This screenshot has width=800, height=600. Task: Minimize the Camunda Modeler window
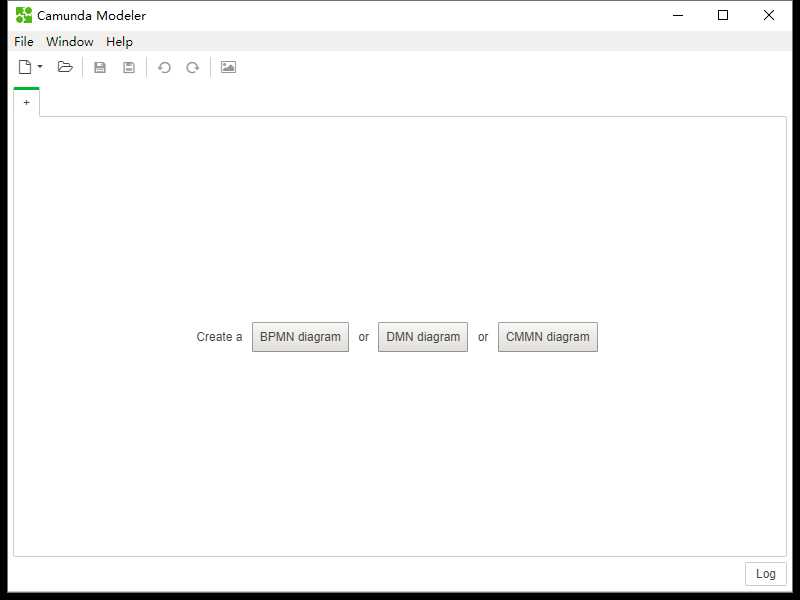pyautogui.click(x=678, y=15)
